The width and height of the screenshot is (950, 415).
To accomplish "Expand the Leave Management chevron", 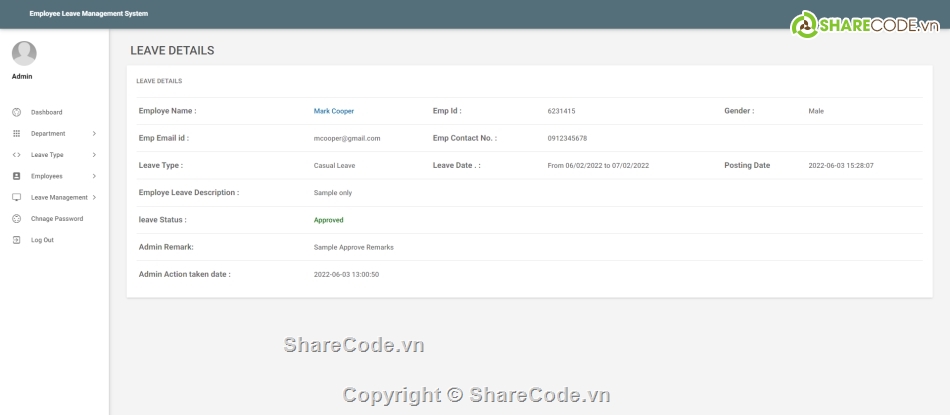I will [94, 197].
